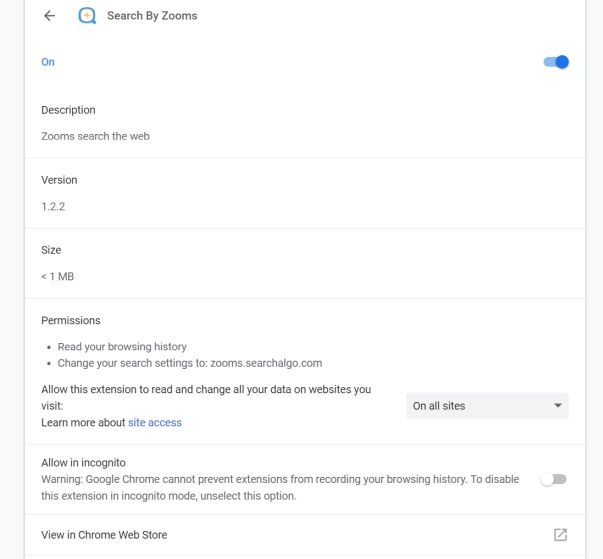Viewport: 603px width, 559px height.
Task: Click the Size heading
Action: tap(51, 250)
